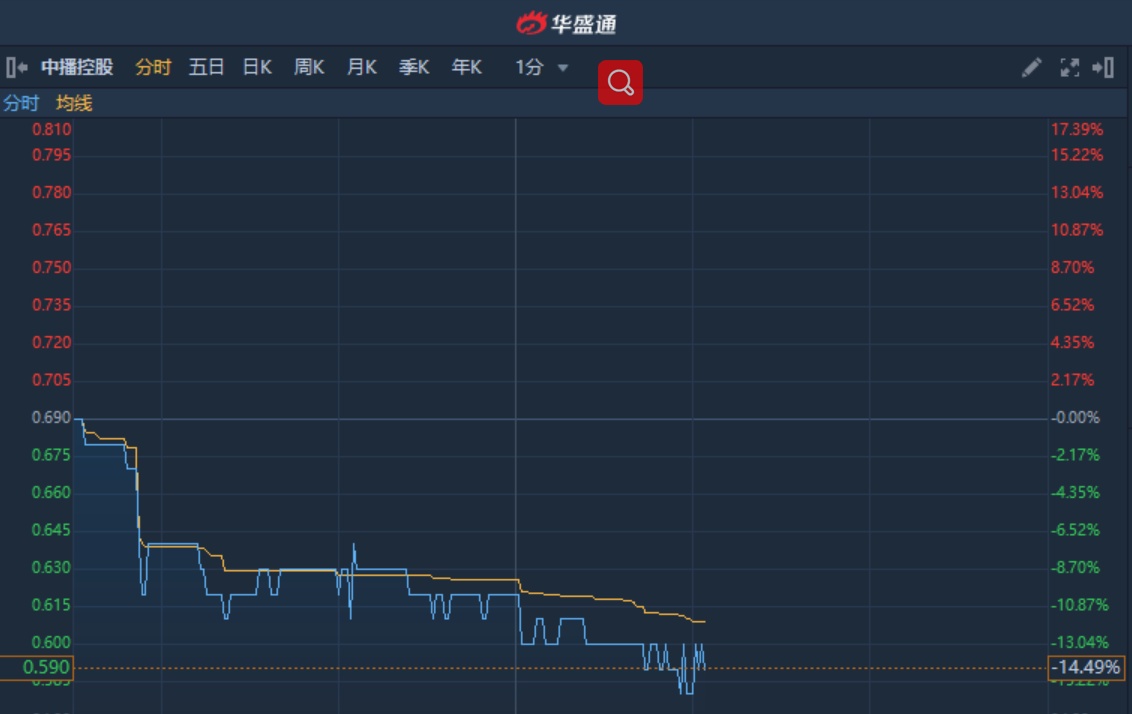Click the -13.04% percentage label
This screenshot has width=1132, height=714.
click(1079, 643)
